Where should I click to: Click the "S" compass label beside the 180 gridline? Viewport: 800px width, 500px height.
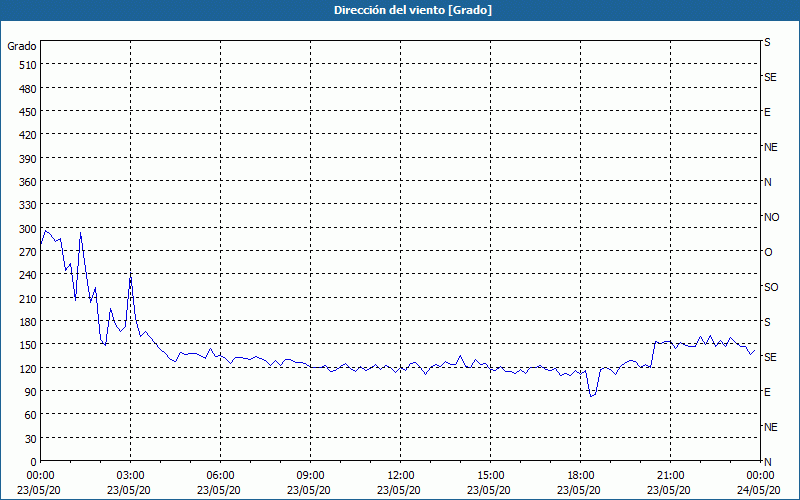pos(767,322)
